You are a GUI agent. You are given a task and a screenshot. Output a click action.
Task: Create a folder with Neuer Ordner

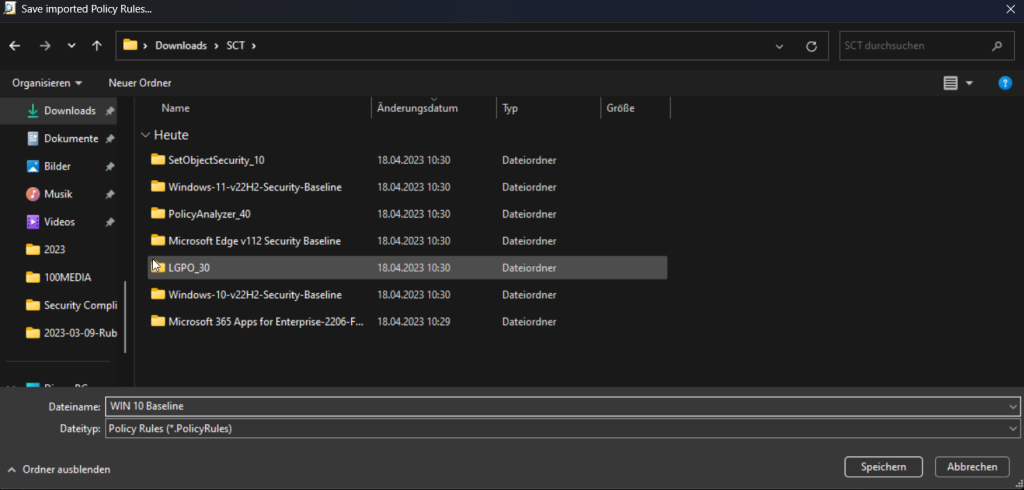pos(140,83)
